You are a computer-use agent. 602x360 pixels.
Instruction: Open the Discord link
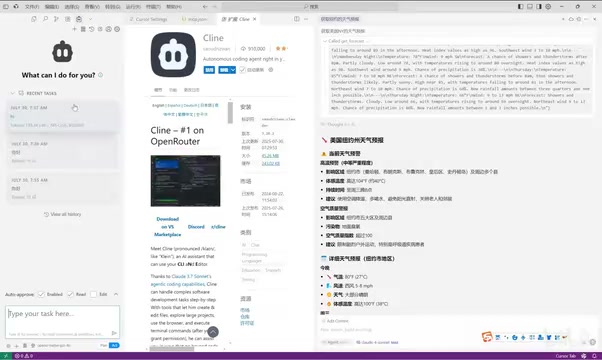tap(196, 227)
